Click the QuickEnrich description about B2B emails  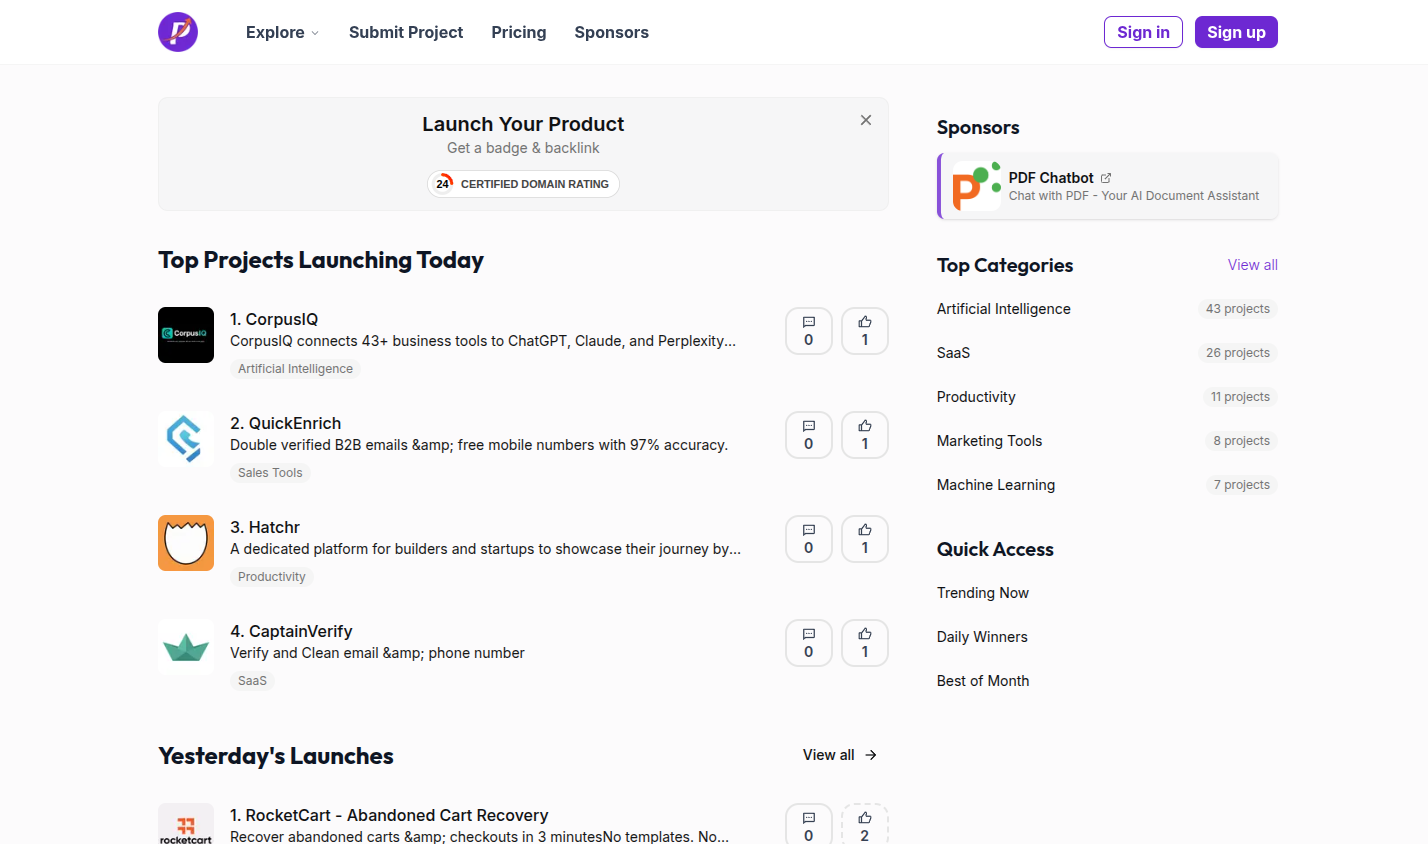tap(479, 445)
